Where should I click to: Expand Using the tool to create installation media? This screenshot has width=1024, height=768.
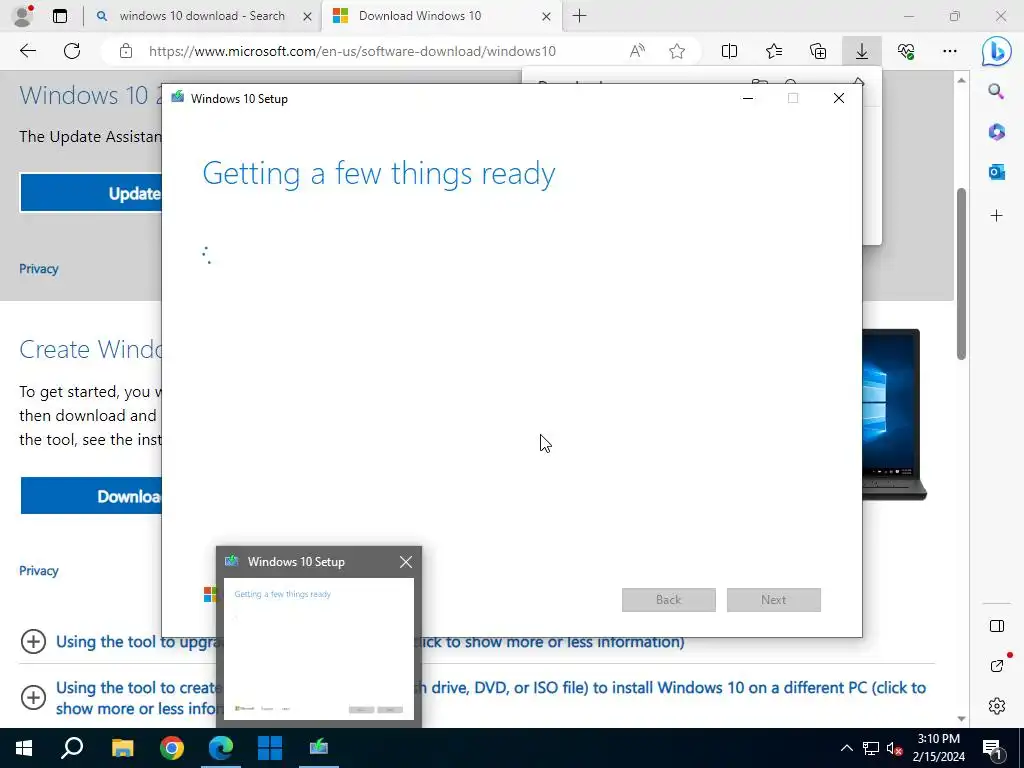tap(33, 697)
